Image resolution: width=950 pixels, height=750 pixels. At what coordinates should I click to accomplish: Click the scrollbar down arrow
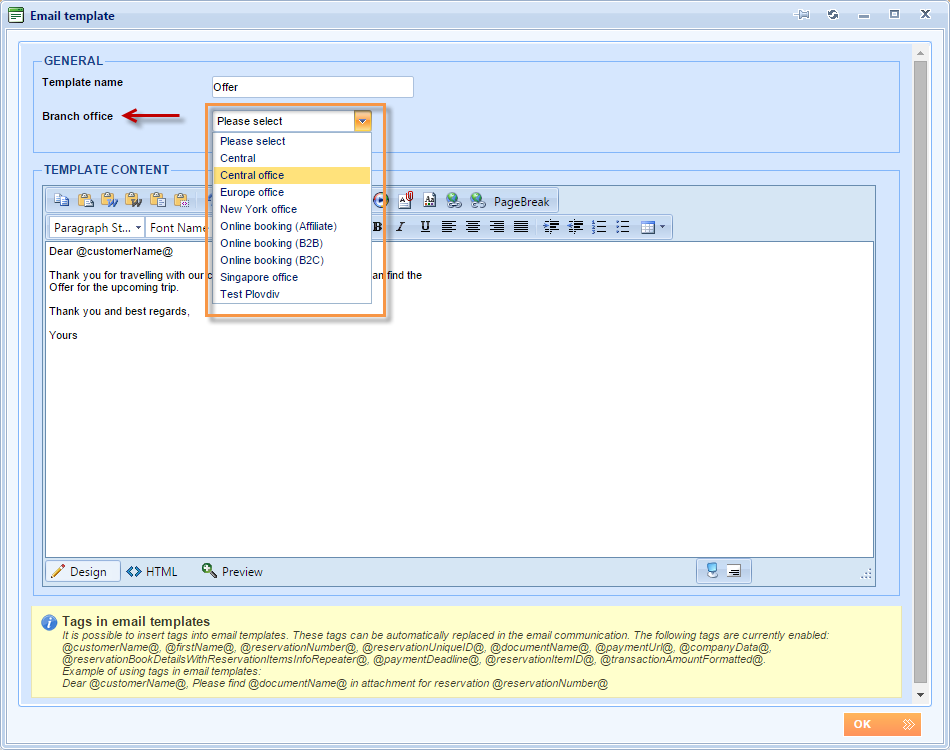tap(920, 695)
